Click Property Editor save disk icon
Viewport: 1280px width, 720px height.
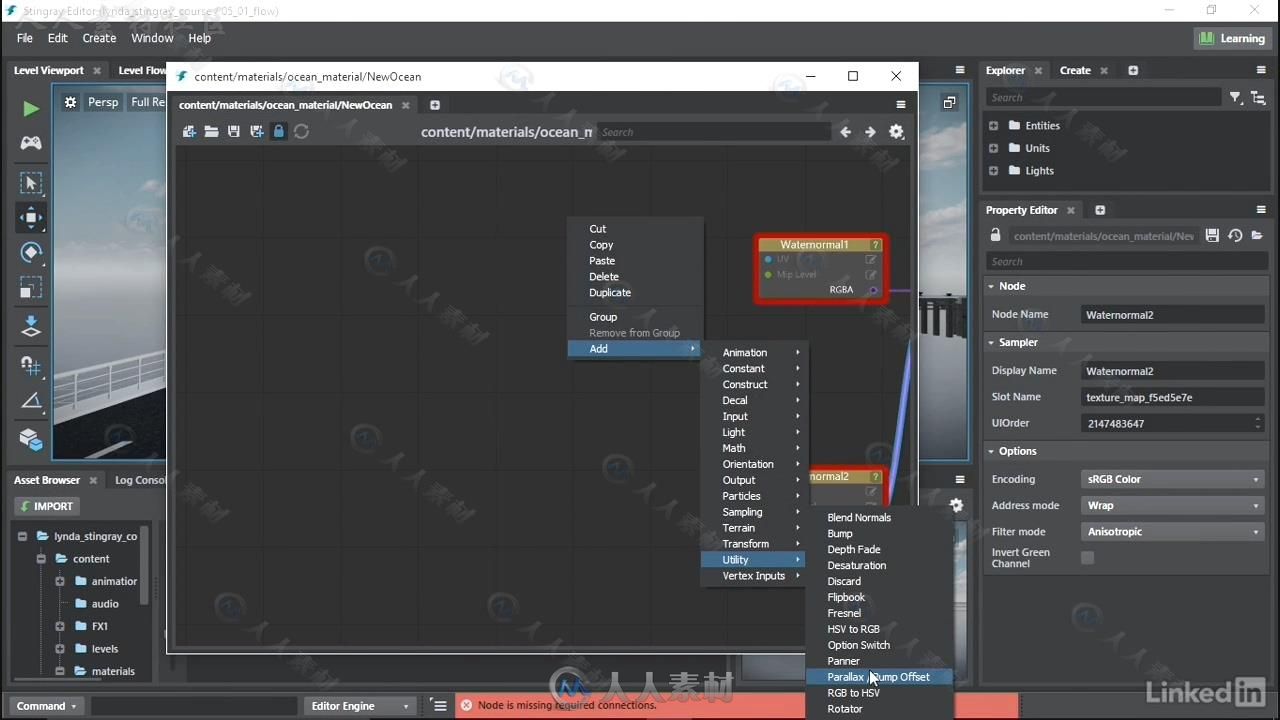tap(1212, 236)
